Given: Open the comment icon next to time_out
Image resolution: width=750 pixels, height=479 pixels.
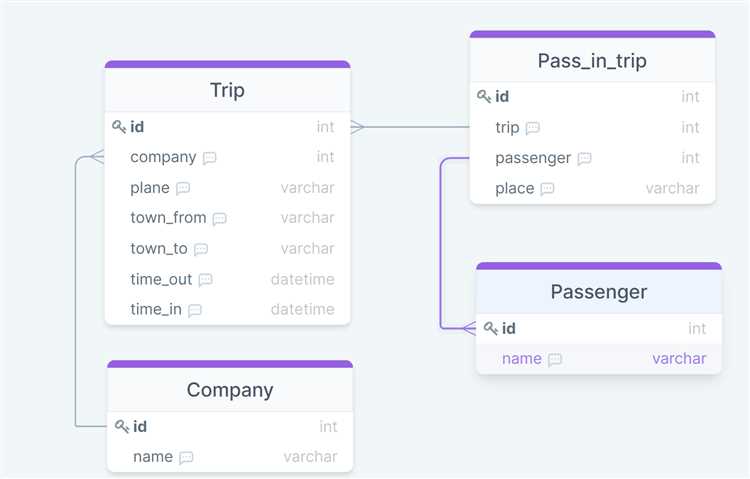Looking at the screenshot, I should click(x=205, y=280).
